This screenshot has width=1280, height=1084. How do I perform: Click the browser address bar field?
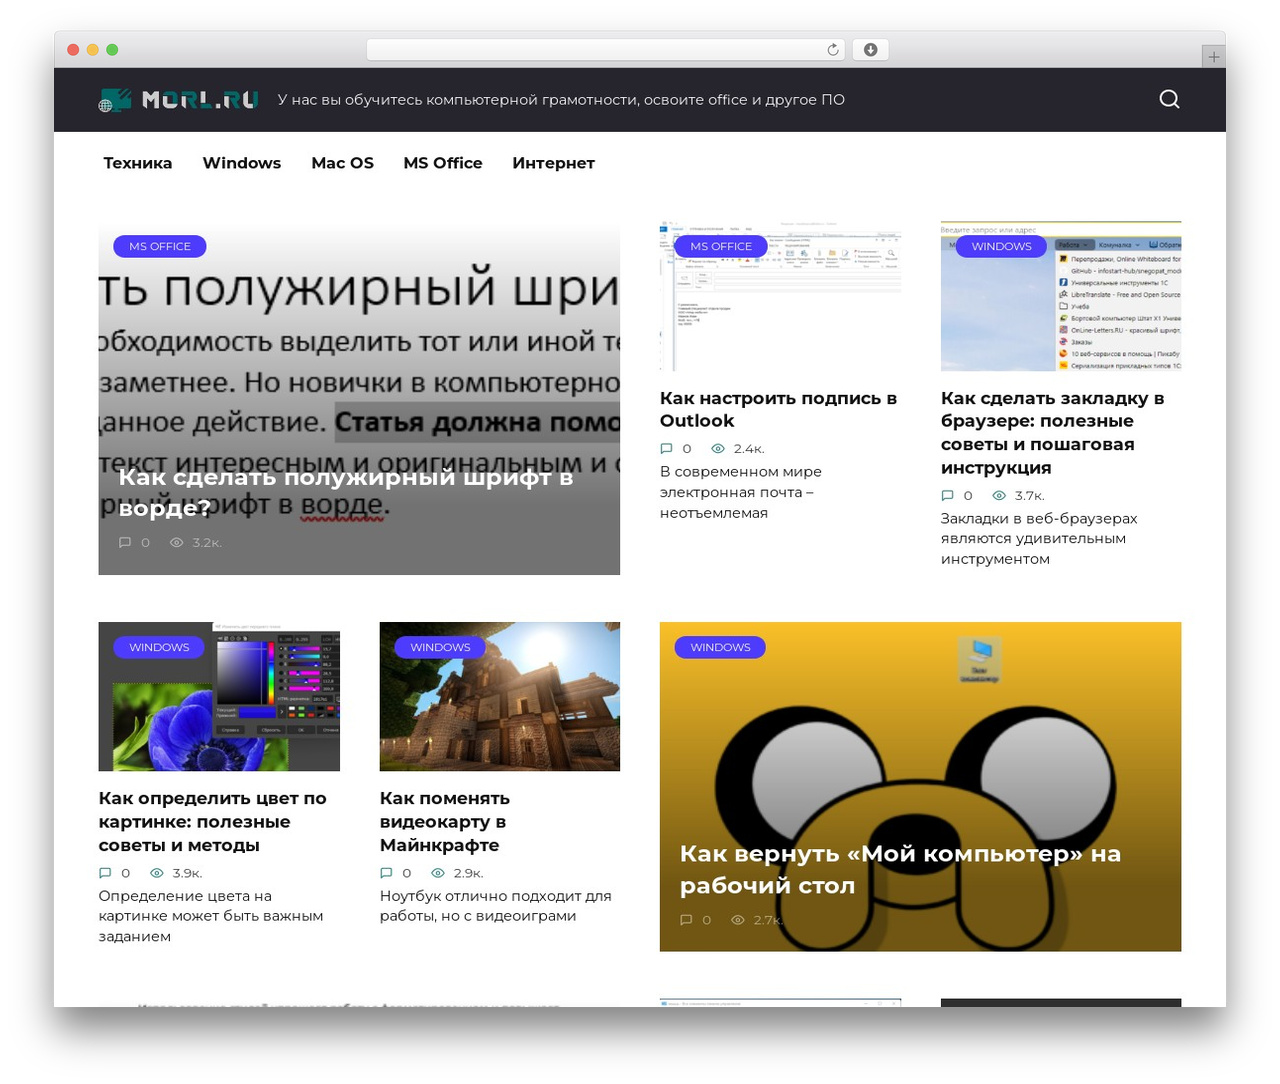pos(605,50)
